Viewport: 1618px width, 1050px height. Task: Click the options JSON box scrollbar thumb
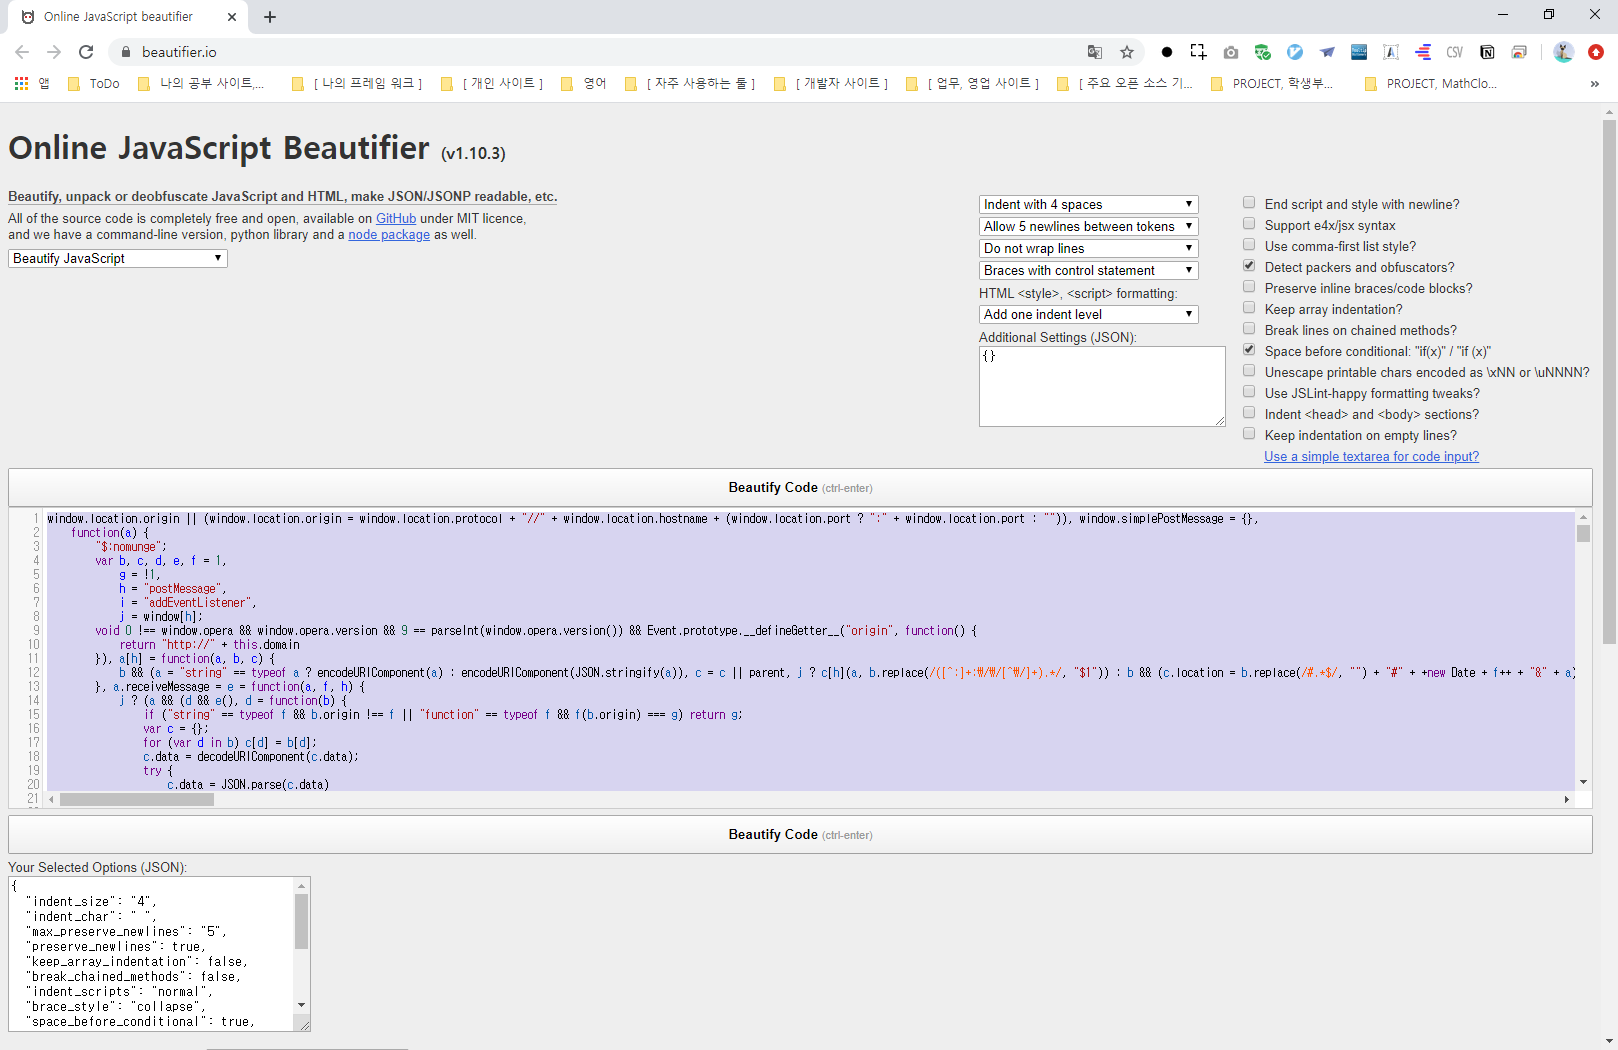pos(301,921)
